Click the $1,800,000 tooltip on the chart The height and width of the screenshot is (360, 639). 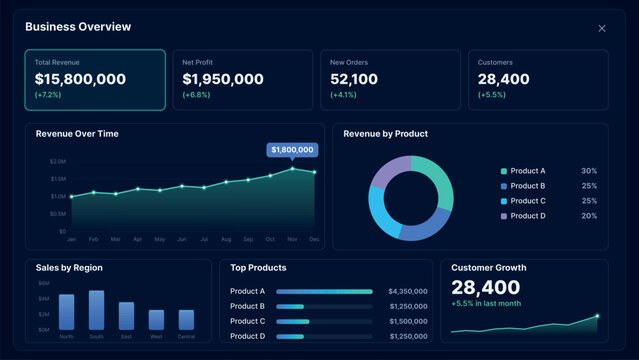[x=292, y=150]
